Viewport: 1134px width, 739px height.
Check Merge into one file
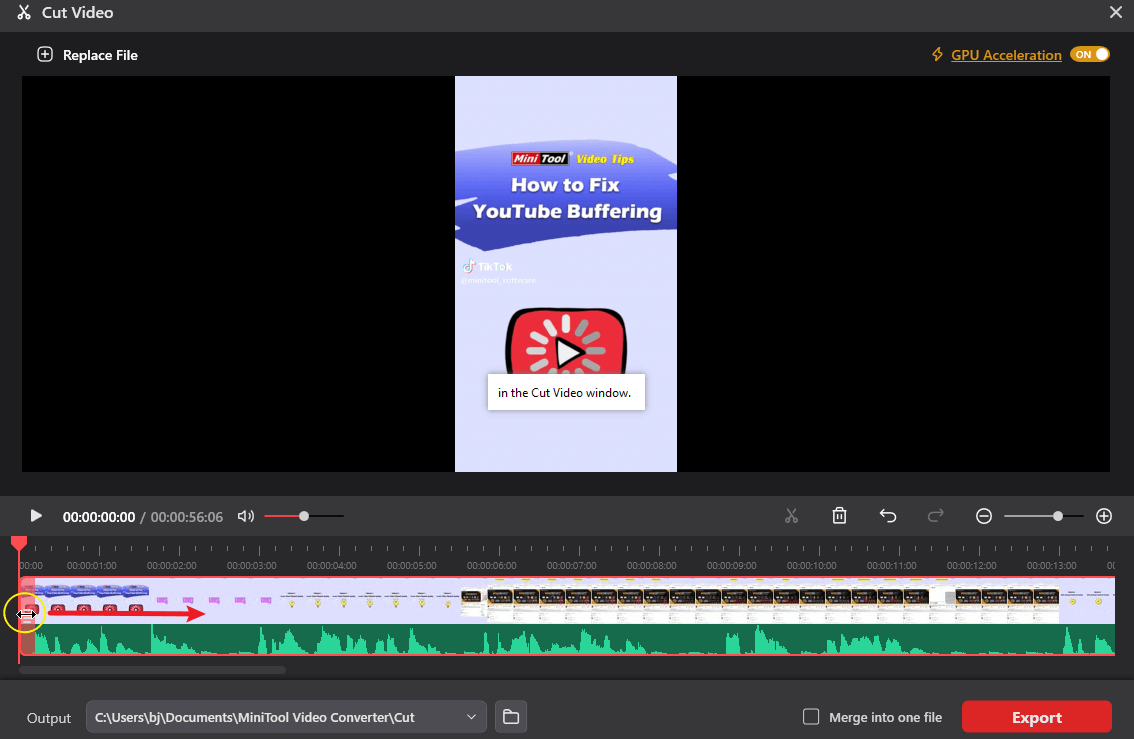[x=811, y=717]
